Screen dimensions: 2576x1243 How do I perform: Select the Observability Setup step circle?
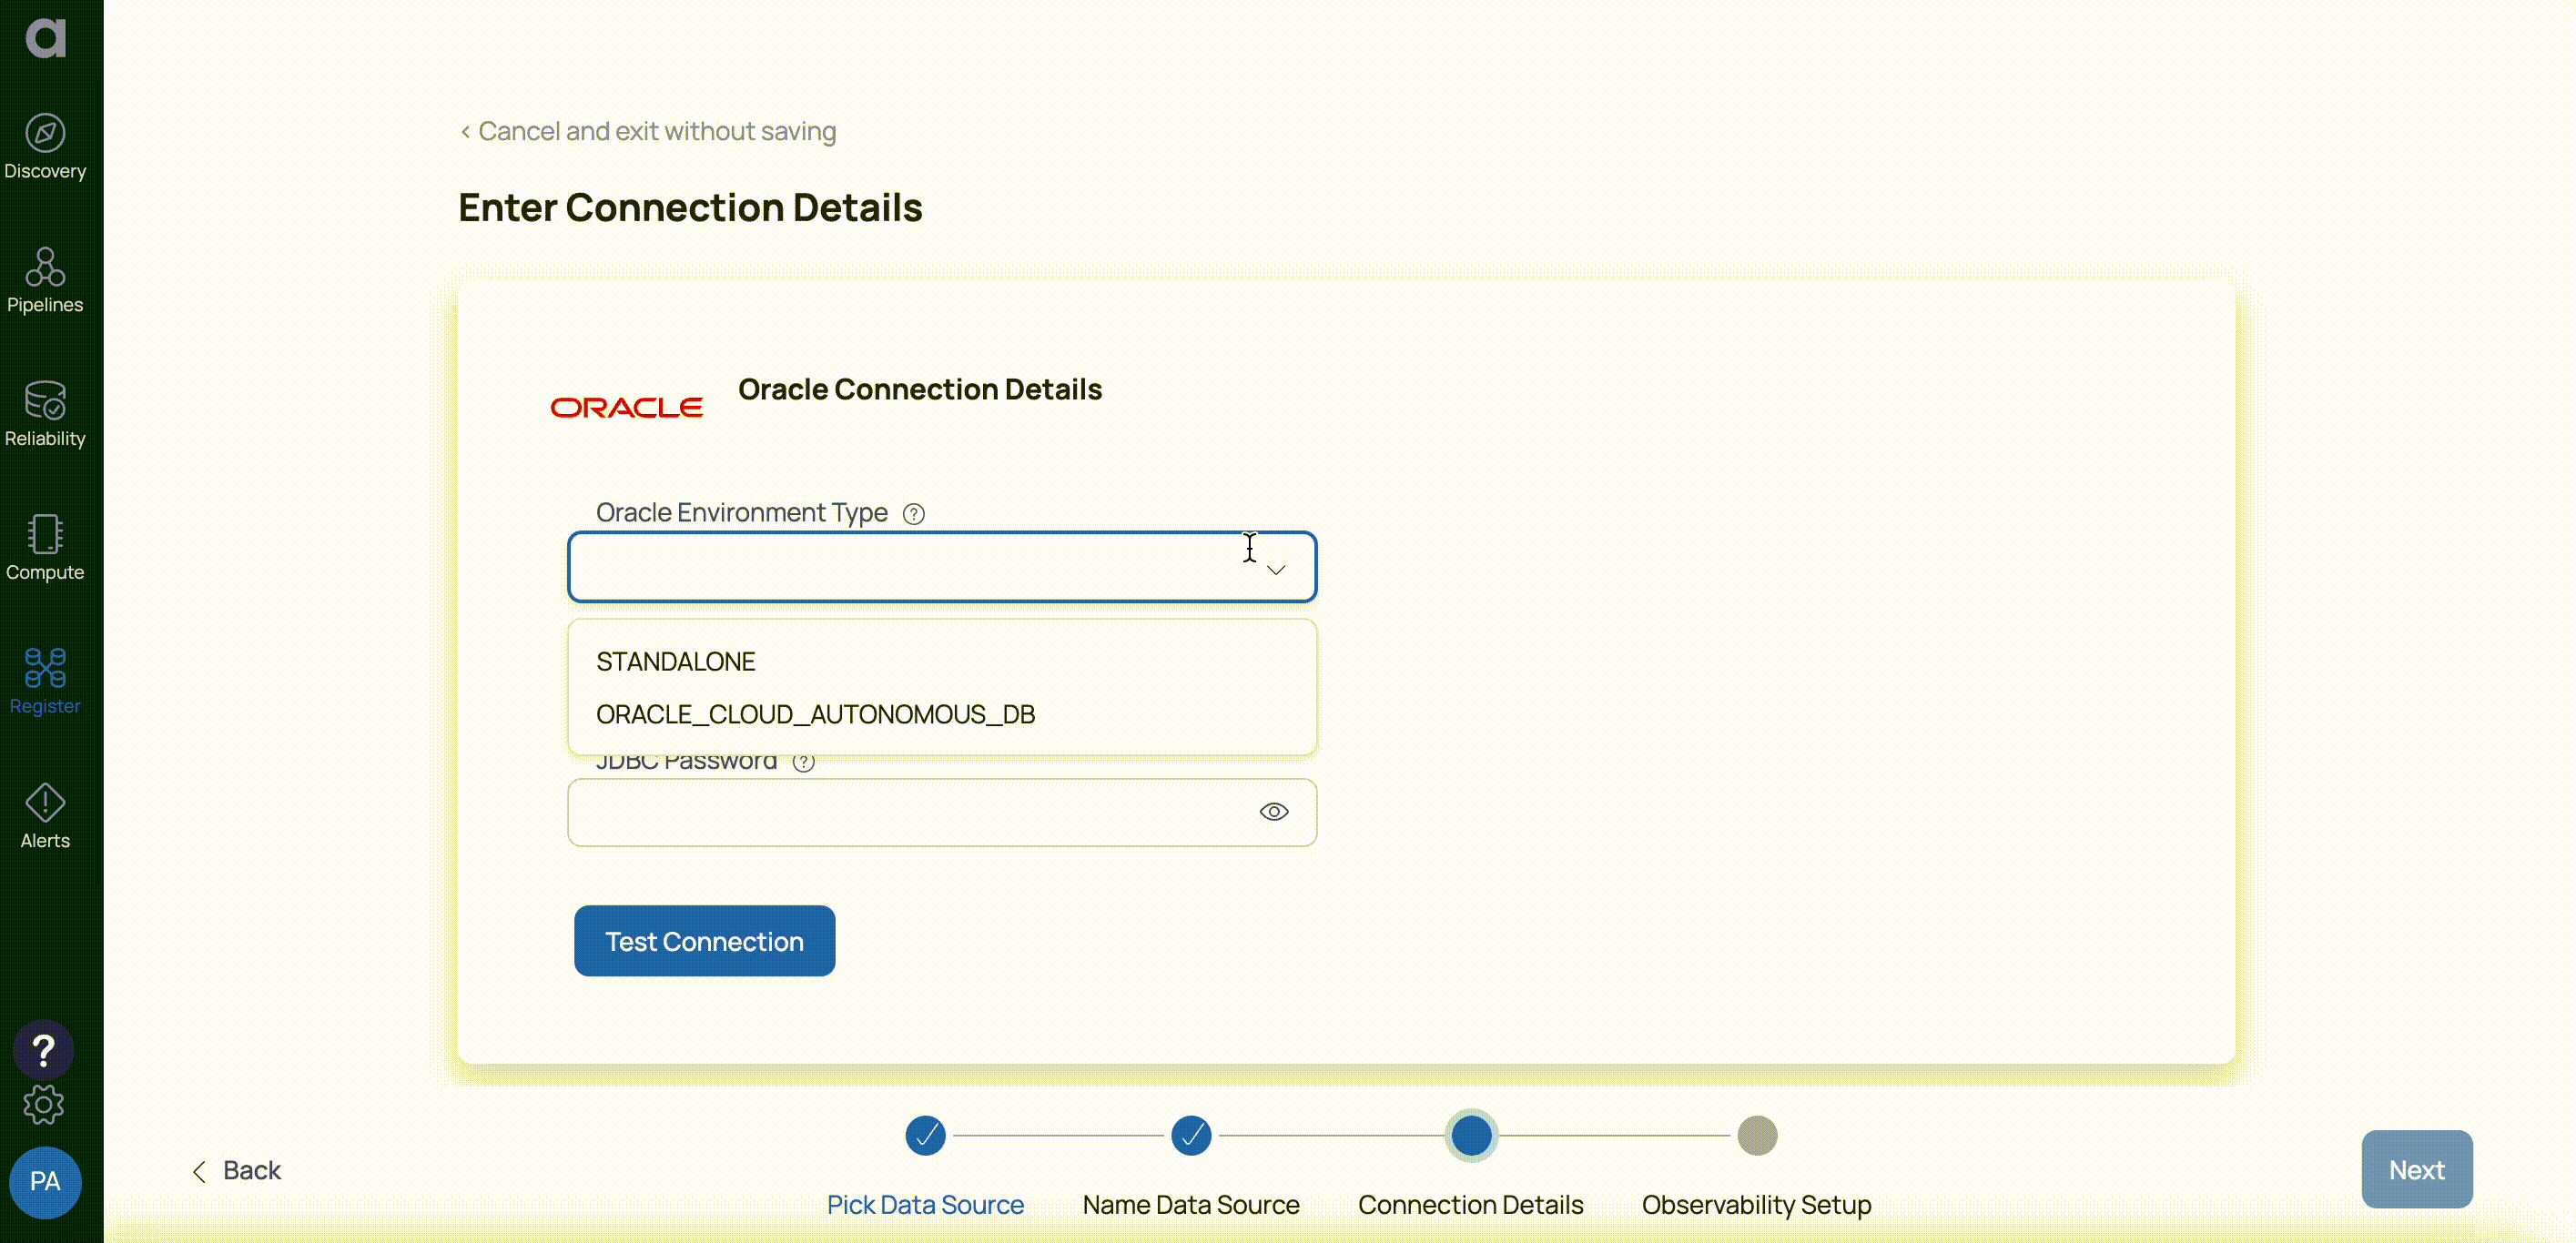click(x=1757, y=1136)
